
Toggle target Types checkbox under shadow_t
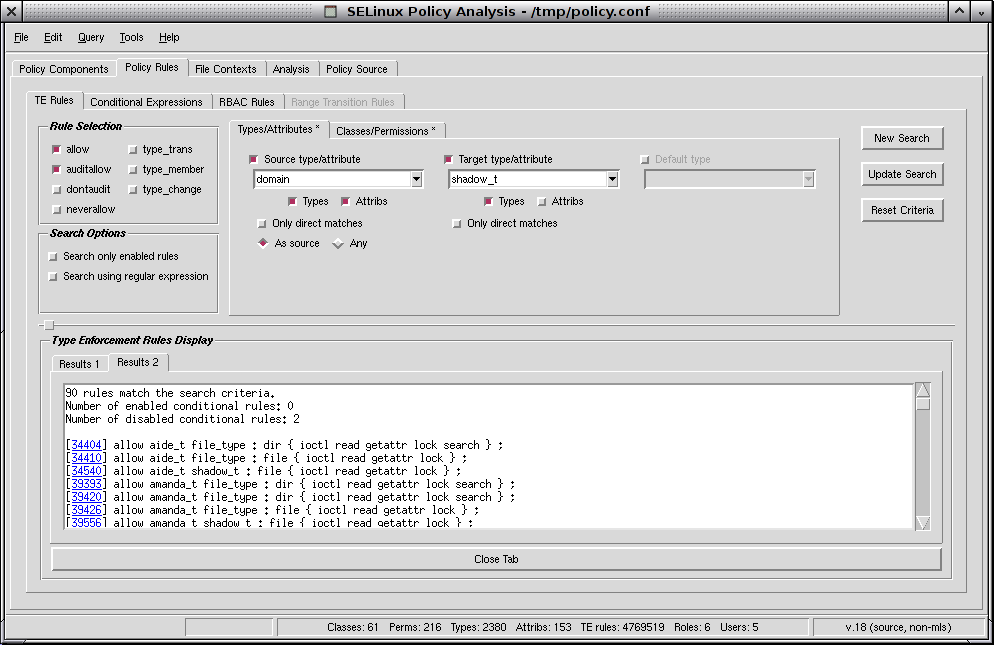[x=488, y=202]
